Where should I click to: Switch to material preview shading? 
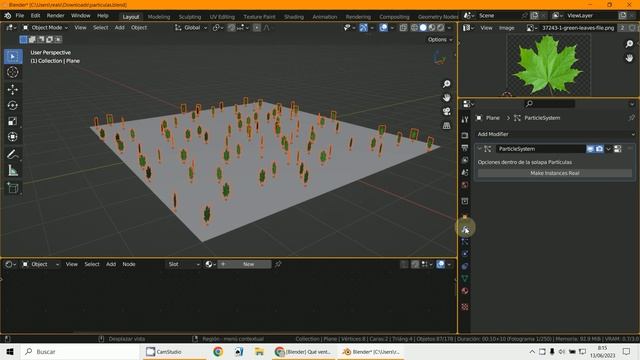point(432,28)
